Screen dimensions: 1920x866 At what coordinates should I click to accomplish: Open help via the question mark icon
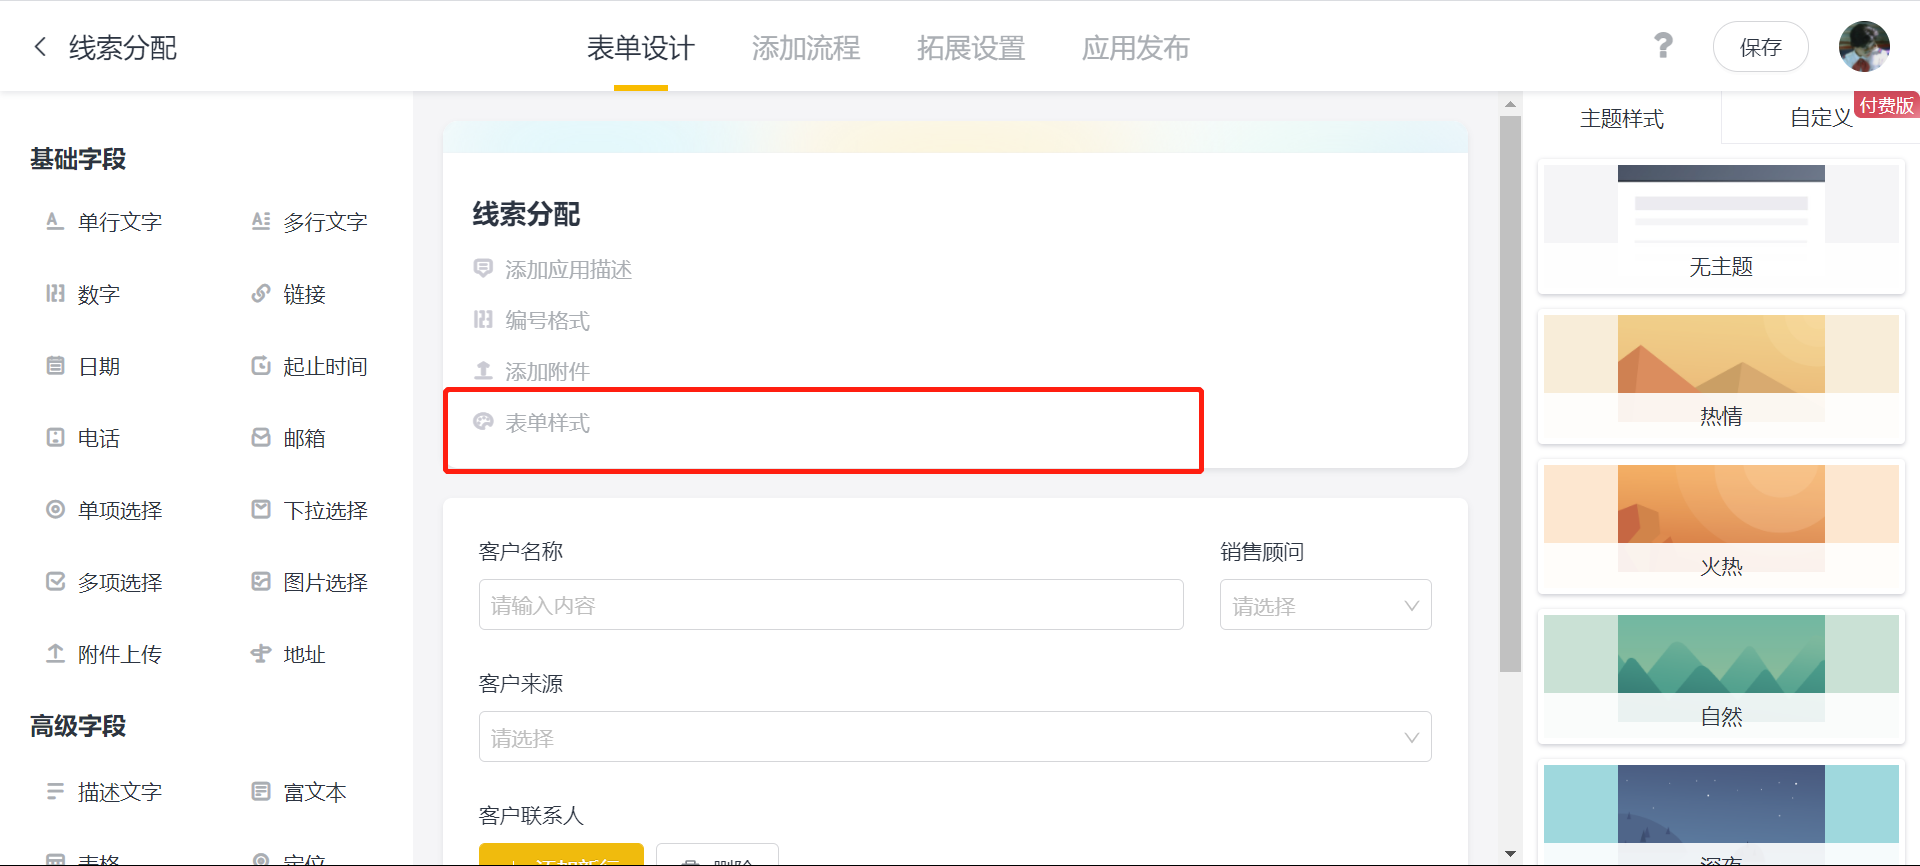point(1663,46)
